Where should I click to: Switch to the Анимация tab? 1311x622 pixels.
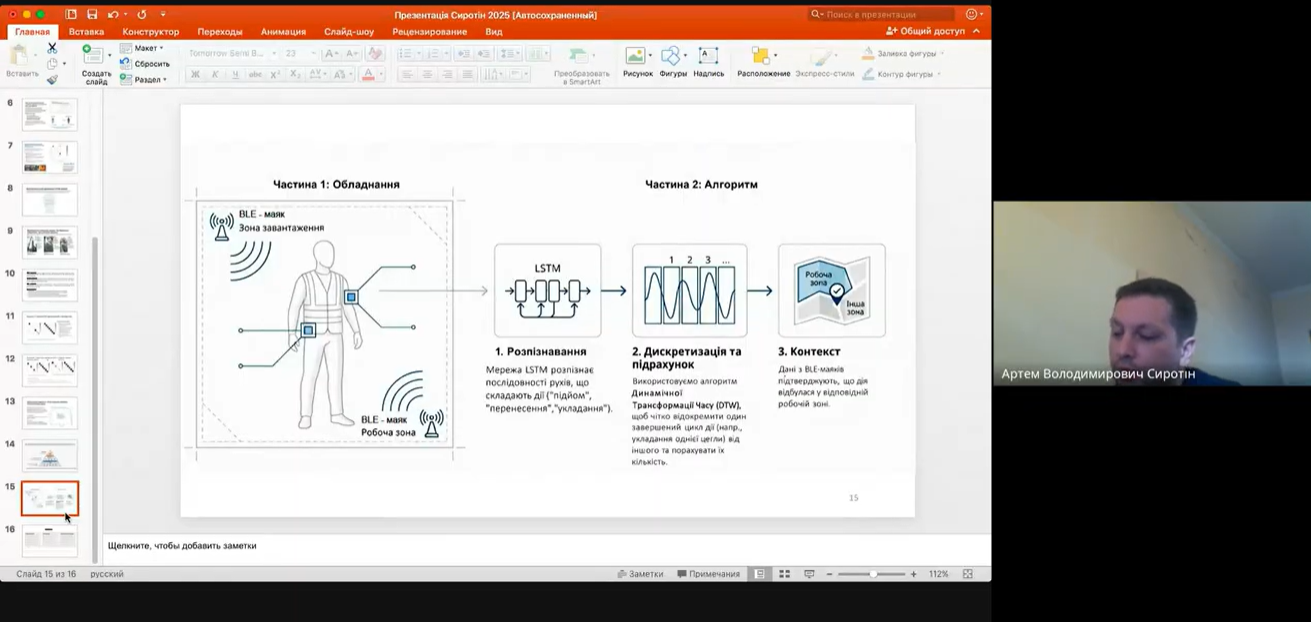(x=283, y=32)
